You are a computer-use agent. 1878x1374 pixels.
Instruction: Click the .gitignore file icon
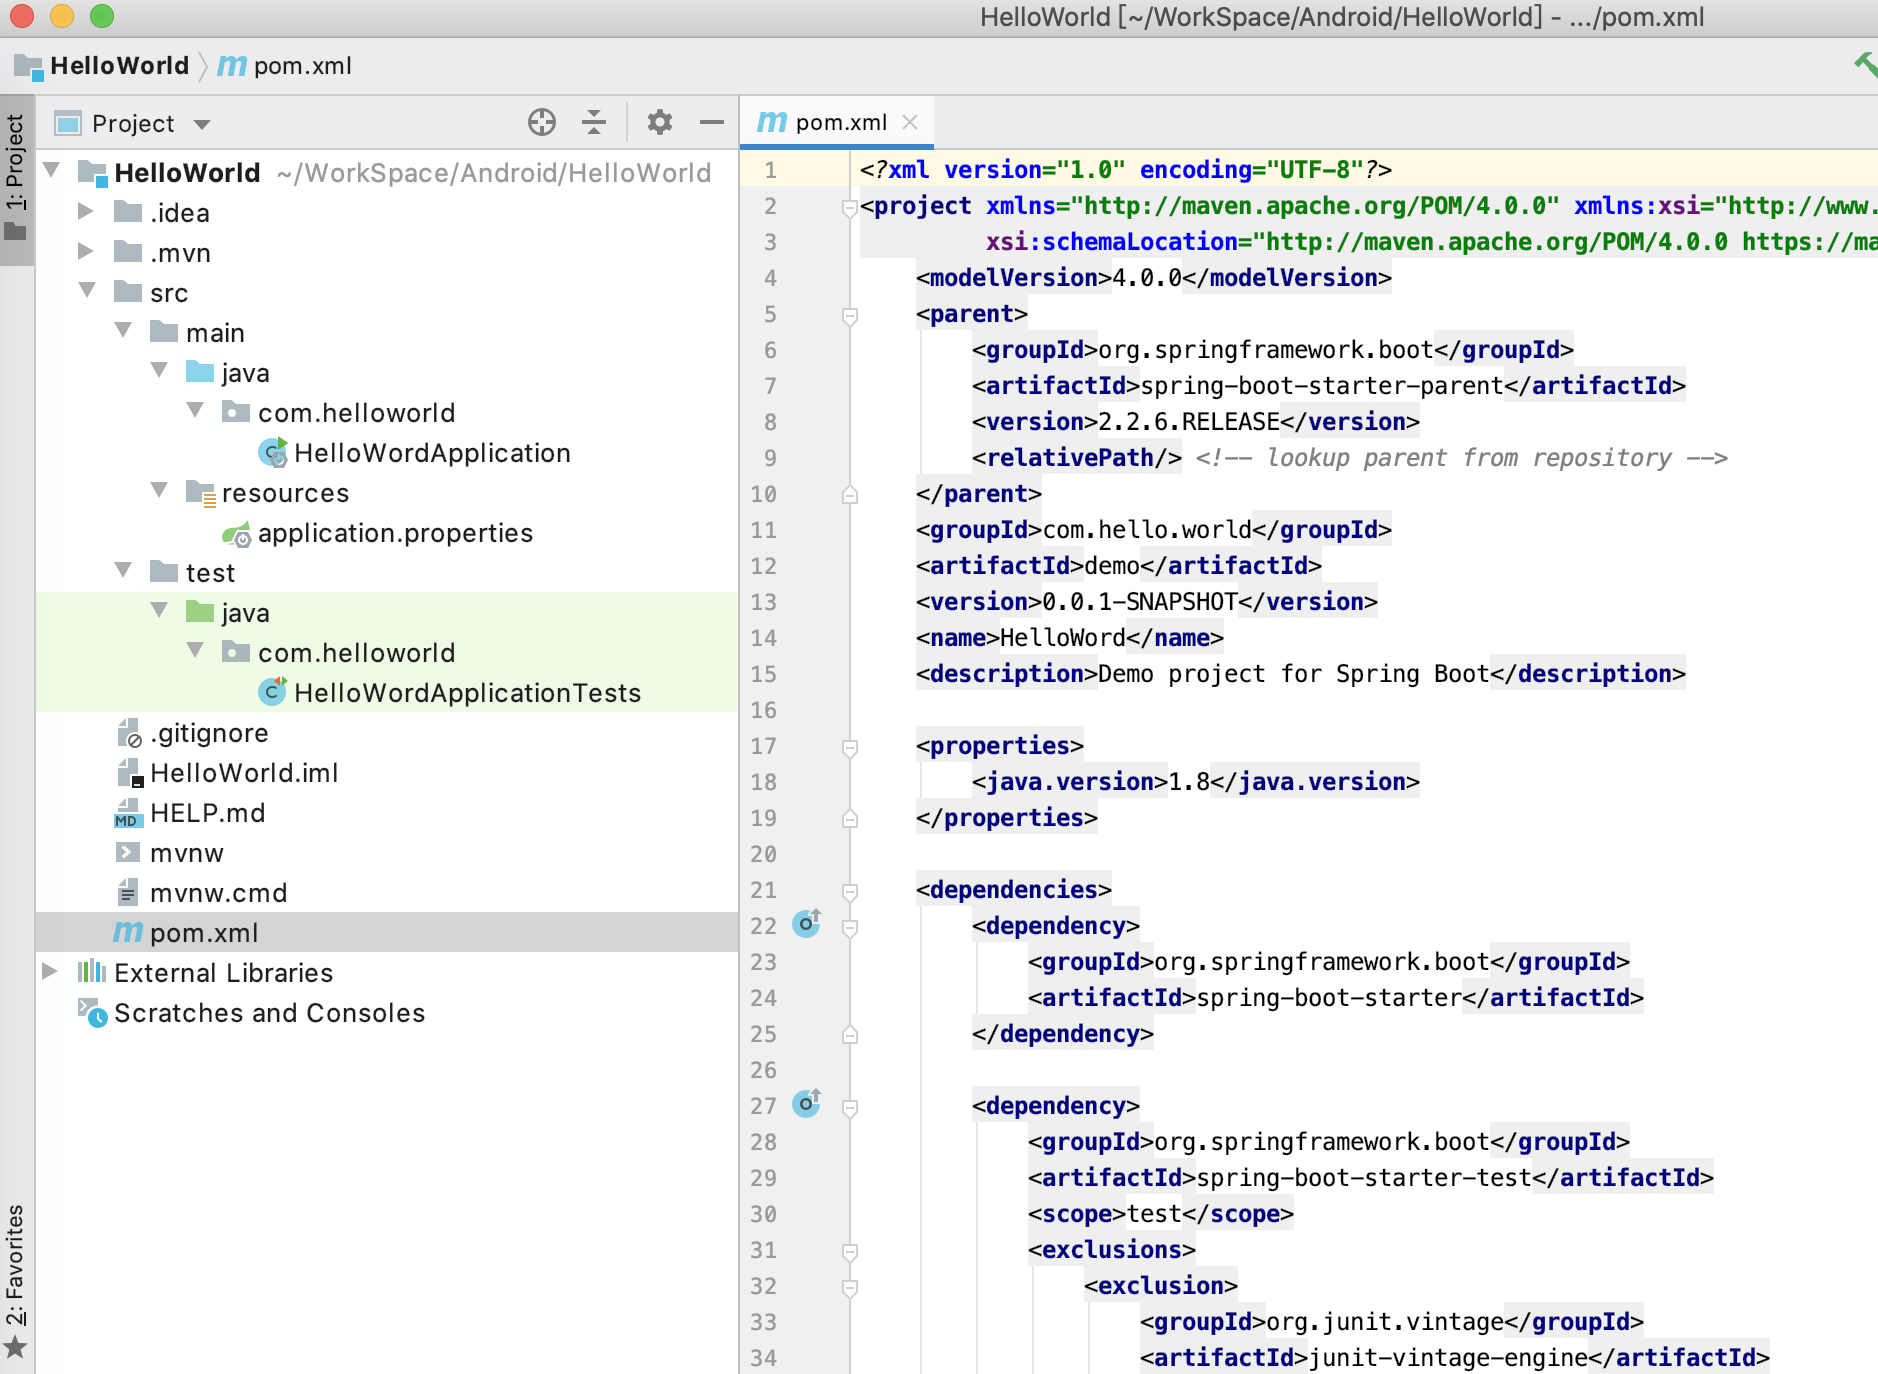129,733
